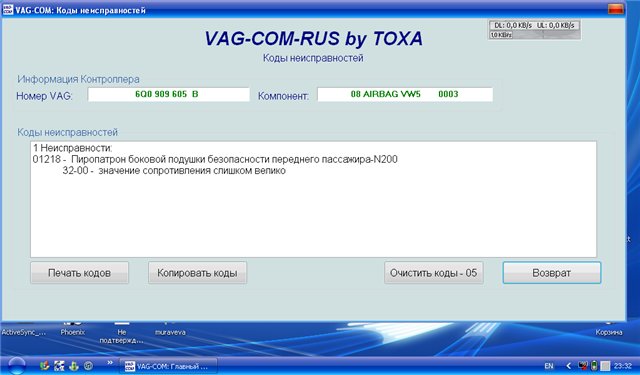The height and width of the screenshot is (375, 640).
Task: Clear fault codes with Очистить коды - 05
Action: [433, 273]
